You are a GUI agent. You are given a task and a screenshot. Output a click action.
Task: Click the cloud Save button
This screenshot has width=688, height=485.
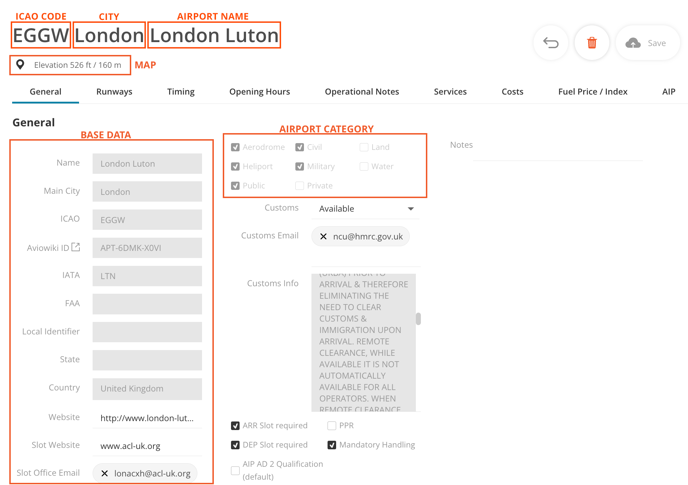click(x=648, y=43)
